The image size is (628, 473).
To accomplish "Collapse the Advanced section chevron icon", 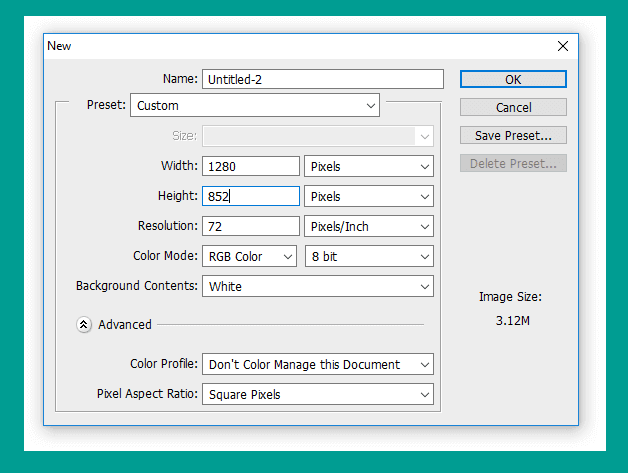I will (x=83, y=324).
